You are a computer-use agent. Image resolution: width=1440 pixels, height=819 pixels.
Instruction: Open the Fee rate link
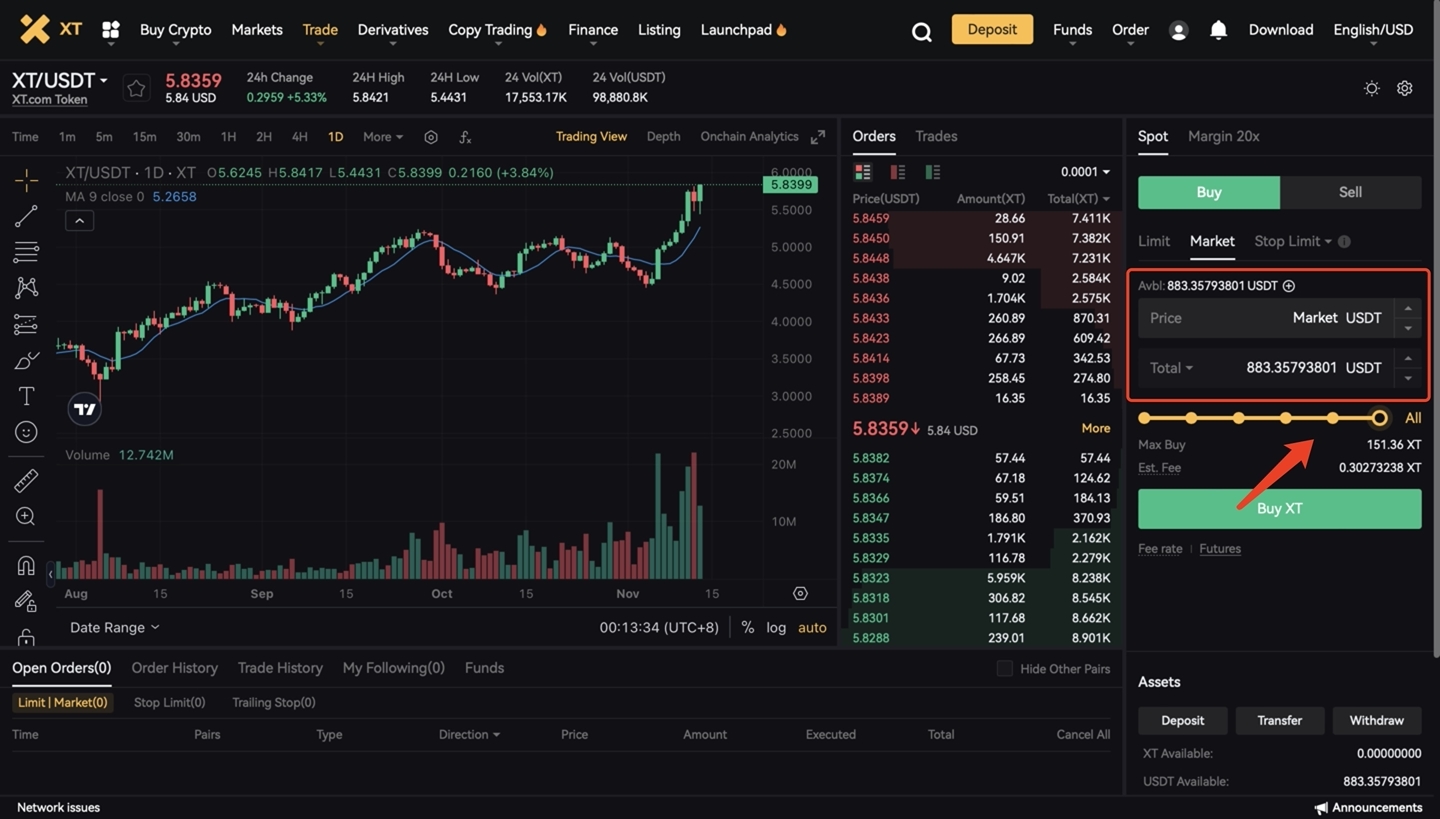1160,549
